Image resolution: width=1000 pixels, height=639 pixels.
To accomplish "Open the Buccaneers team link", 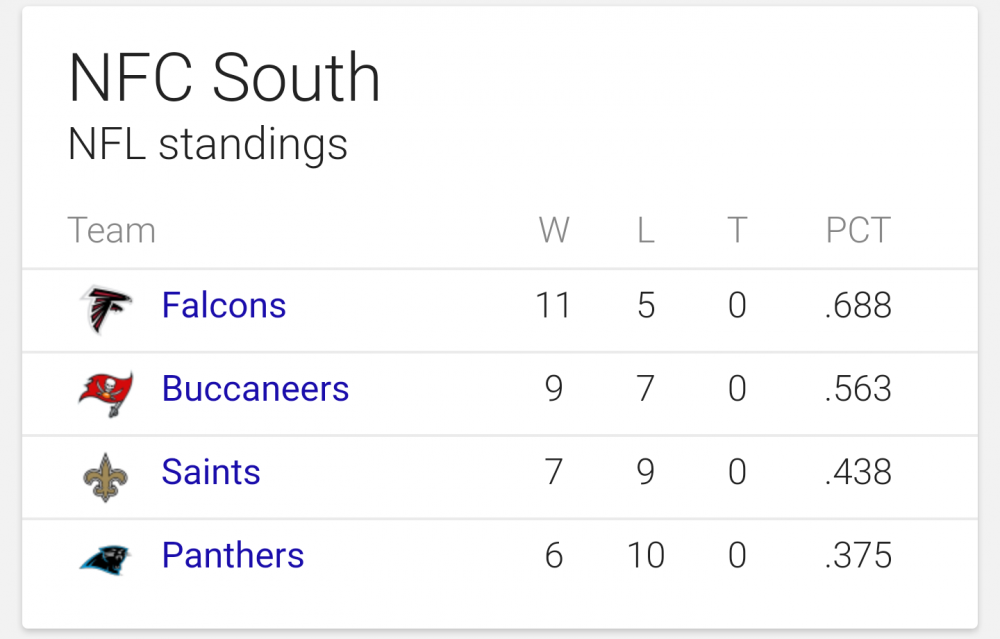I will click(x=255, y=388).
